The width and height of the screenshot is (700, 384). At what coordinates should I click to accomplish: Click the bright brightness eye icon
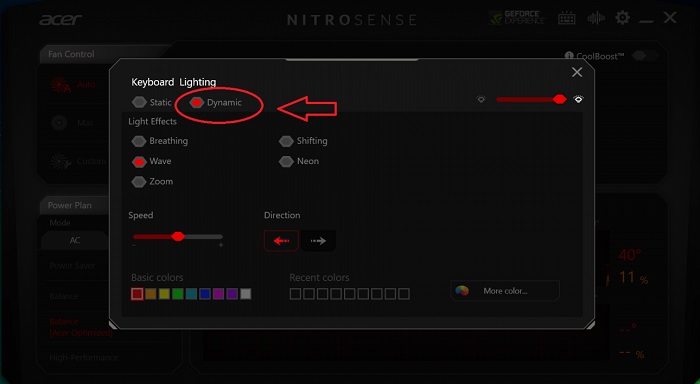[578, 99]
